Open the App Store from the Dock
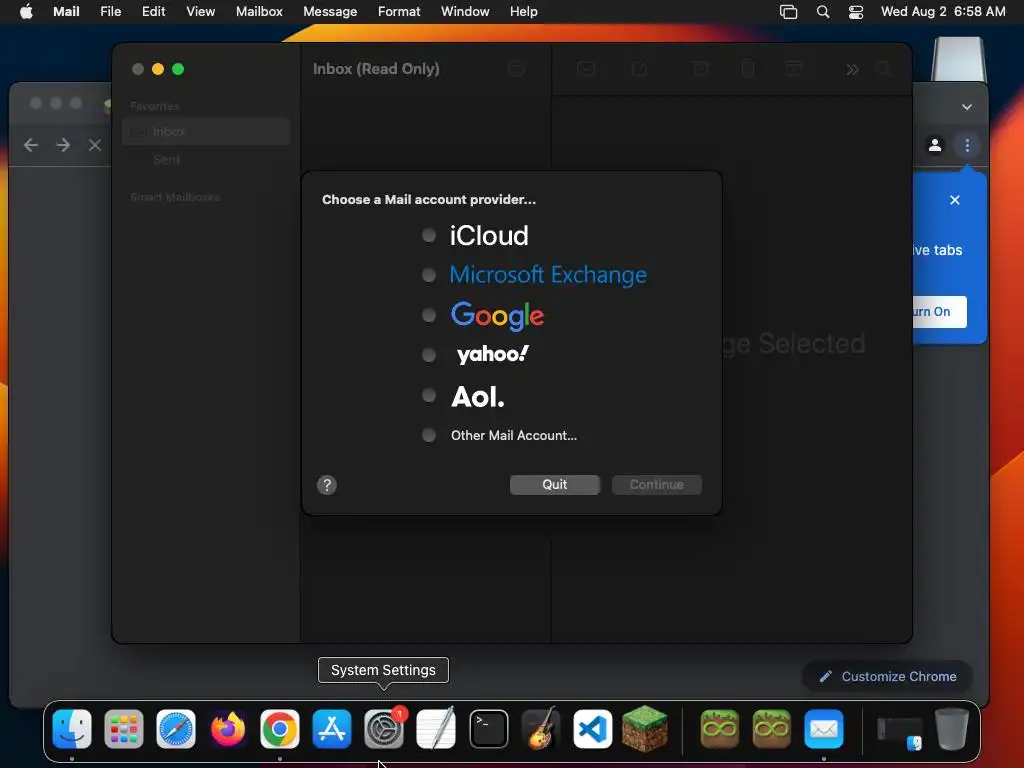 [332, 728]
